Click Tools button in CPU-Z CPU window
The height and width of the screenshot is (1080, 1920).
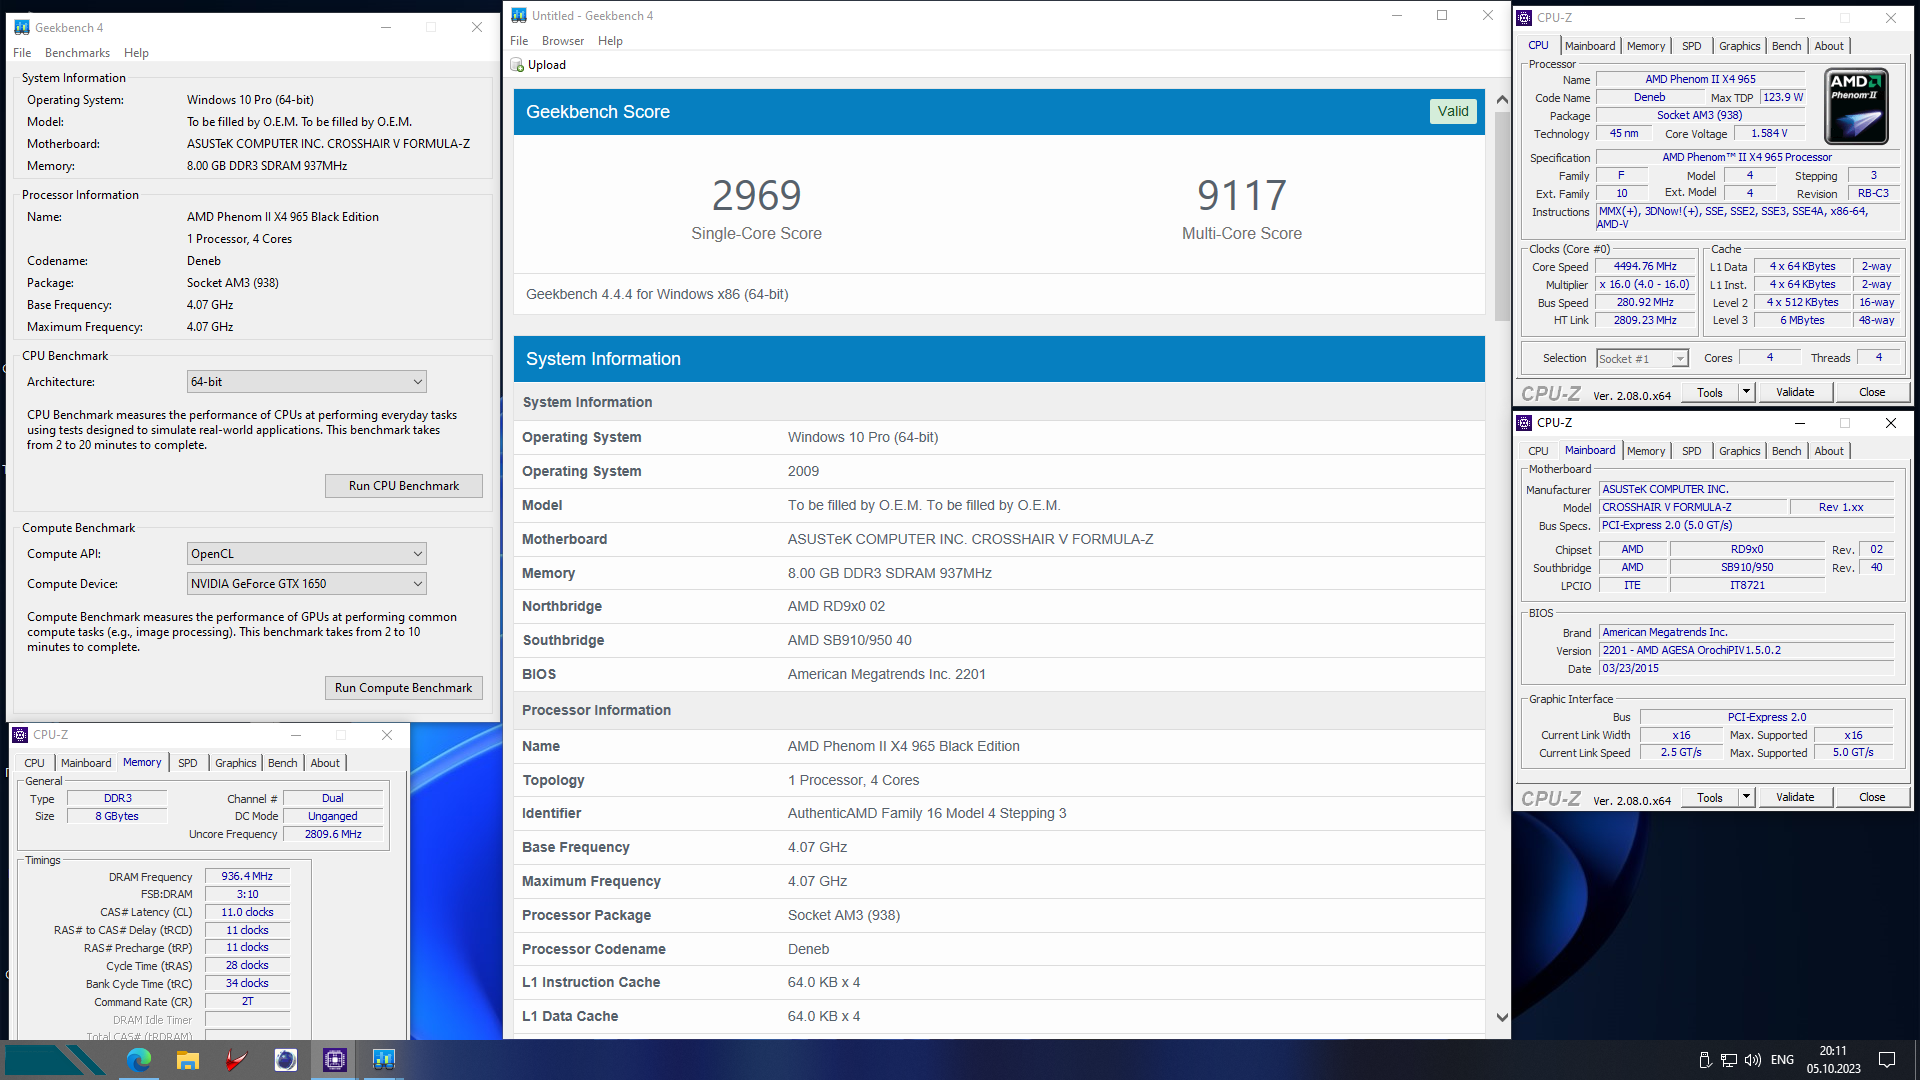click(1710, 393)
